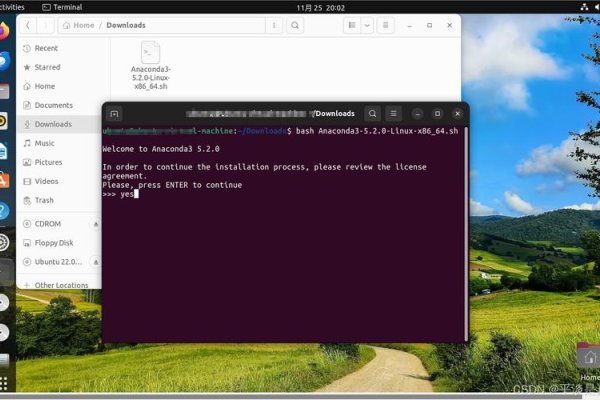Open Videos folder in sidebar
Image resolution: width=600 pixels, height=400 pixels.
(59, 181)
